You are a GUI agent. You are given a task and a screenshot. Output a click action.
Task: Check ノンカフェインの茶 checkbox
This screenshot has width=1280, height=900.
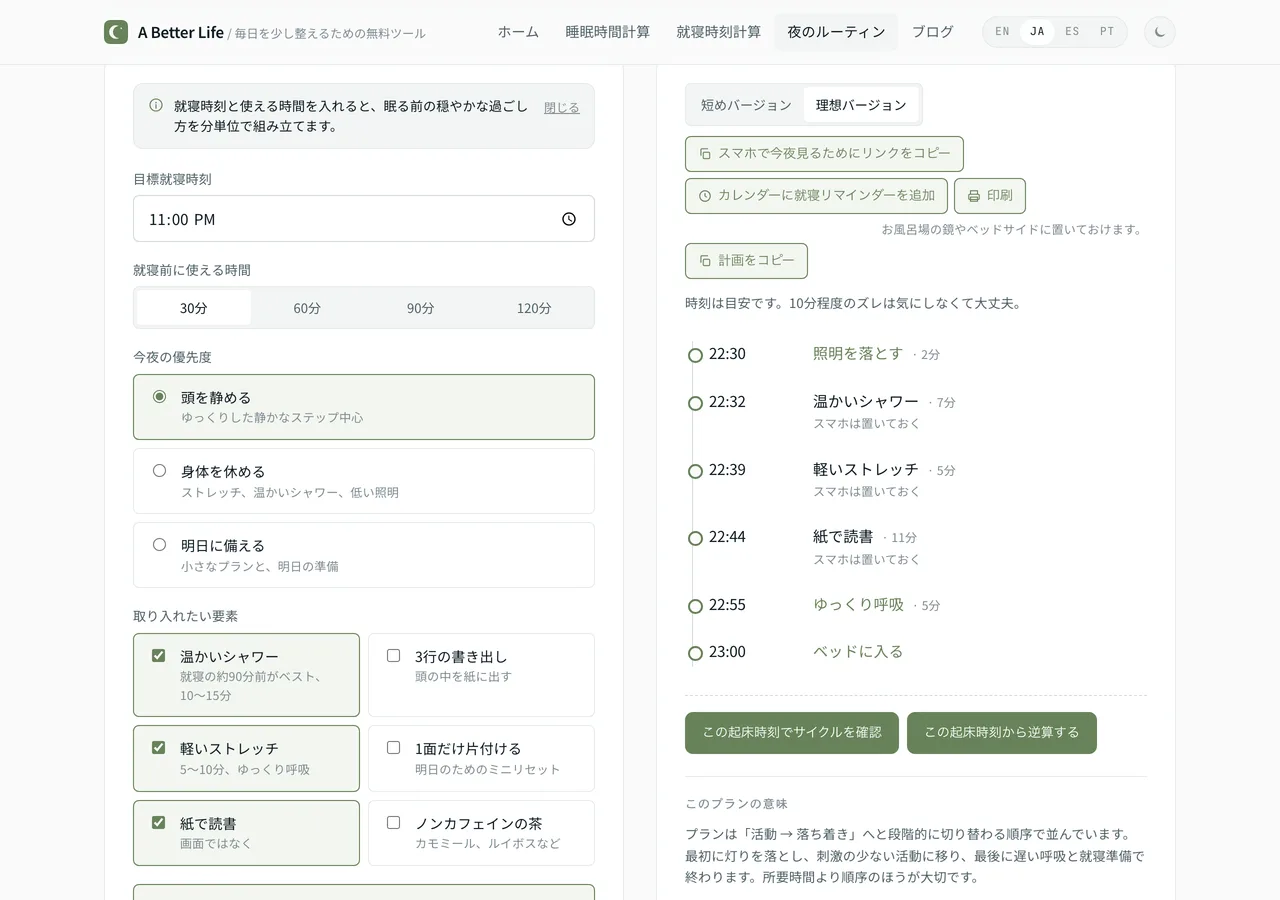tap(393, 822)
